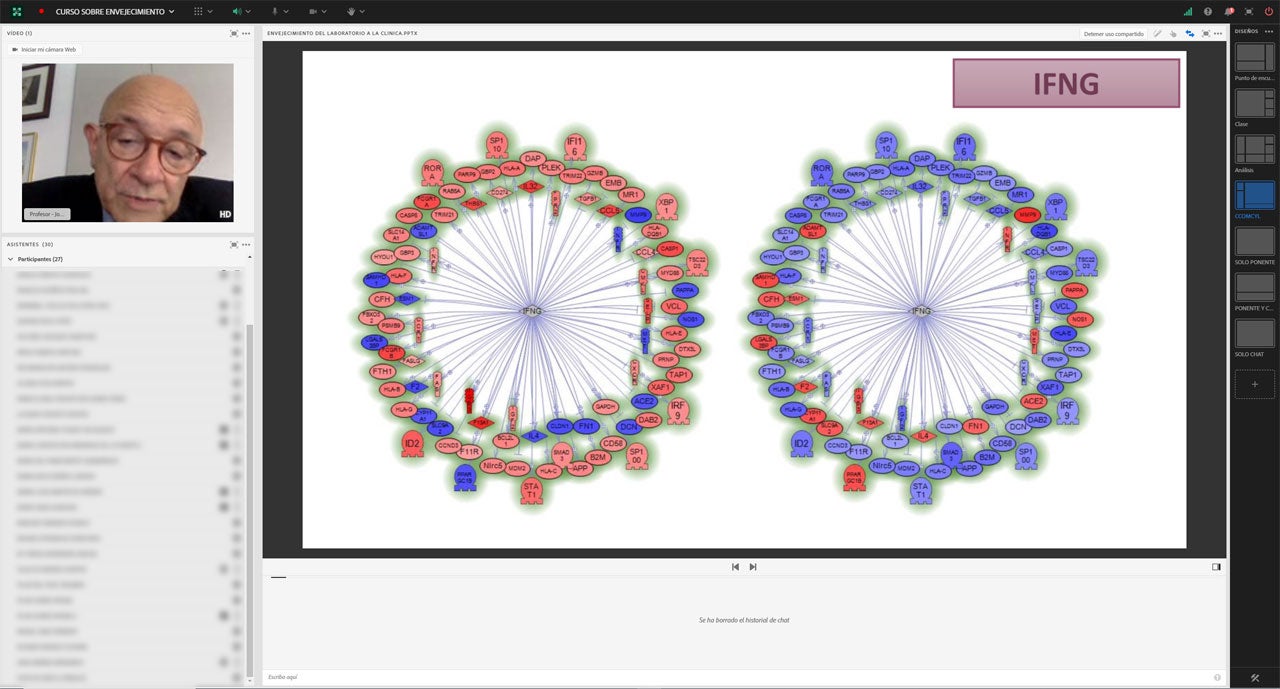Click Detener uso compartido button
The width and height of the screenshot is (1280, 689).
[x=1113, y=33]
